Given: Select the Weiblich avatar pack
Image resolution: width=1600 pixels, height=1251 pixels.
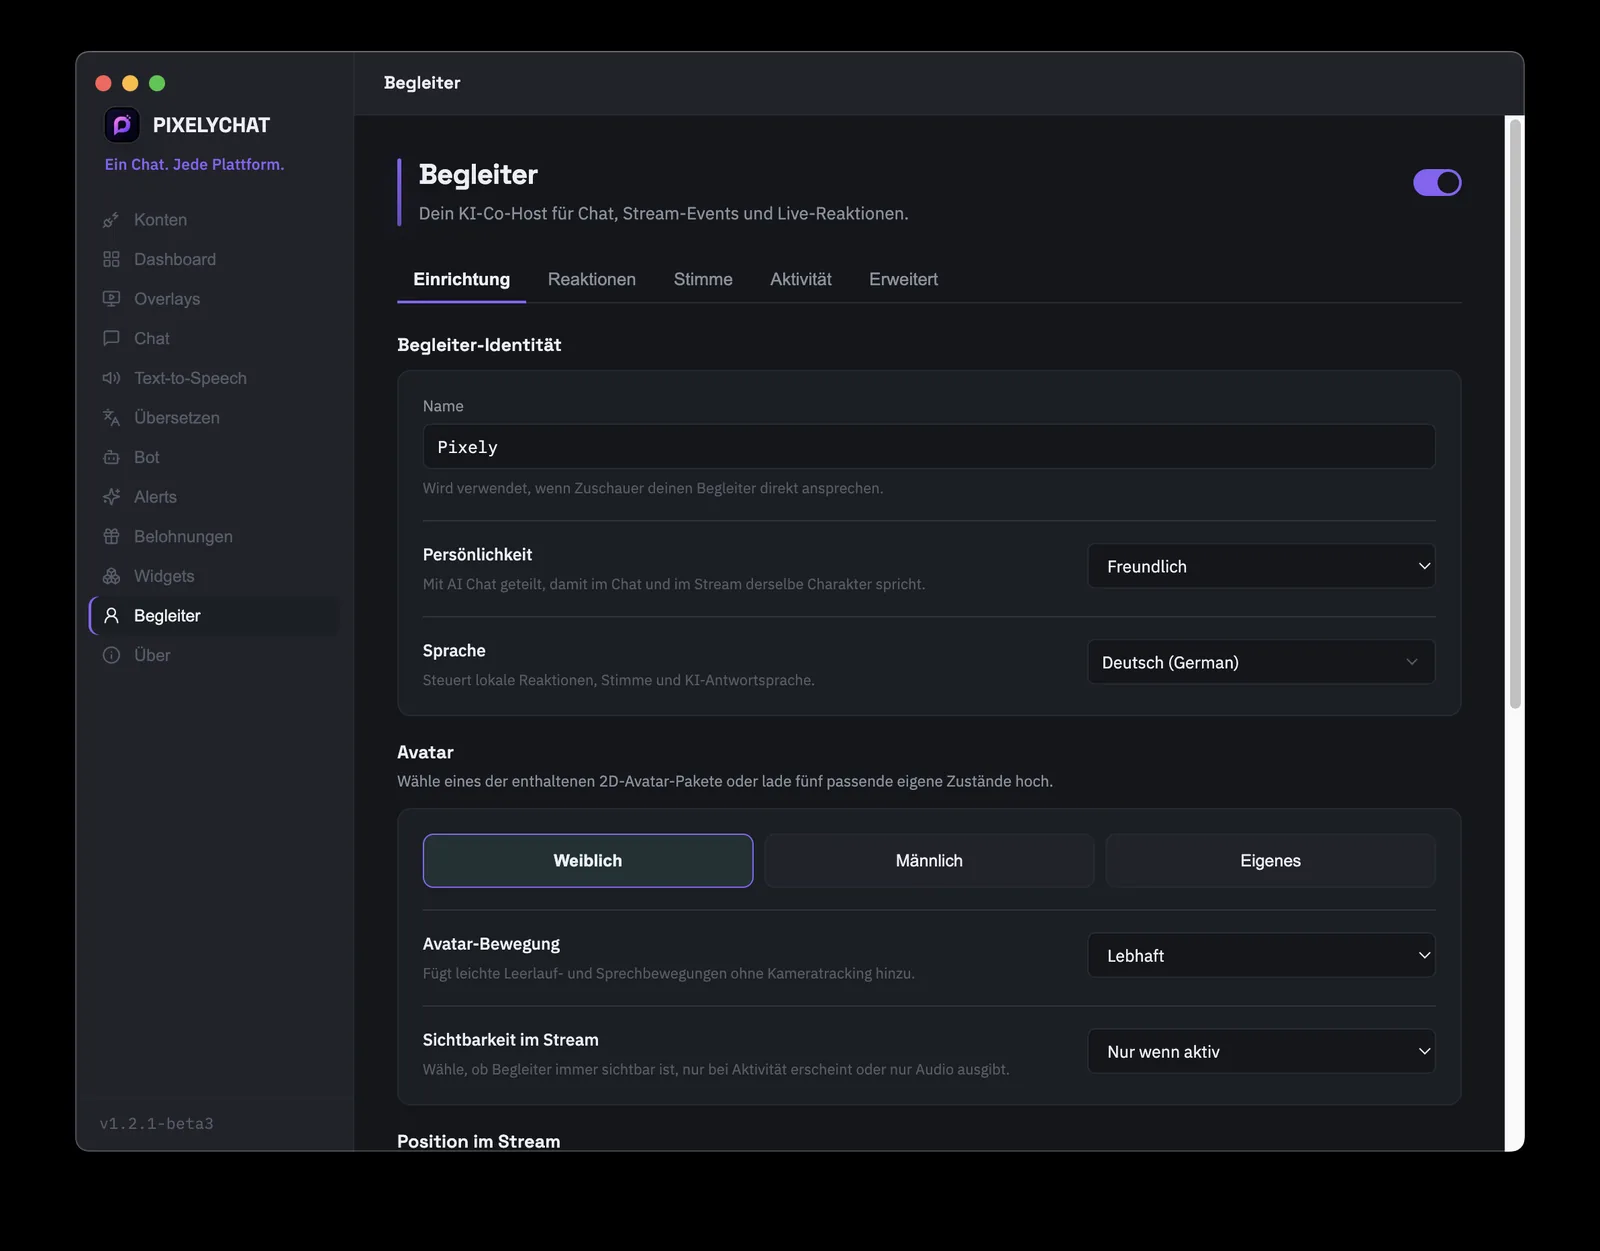Looking at the screenshot, I should [588, 861].
